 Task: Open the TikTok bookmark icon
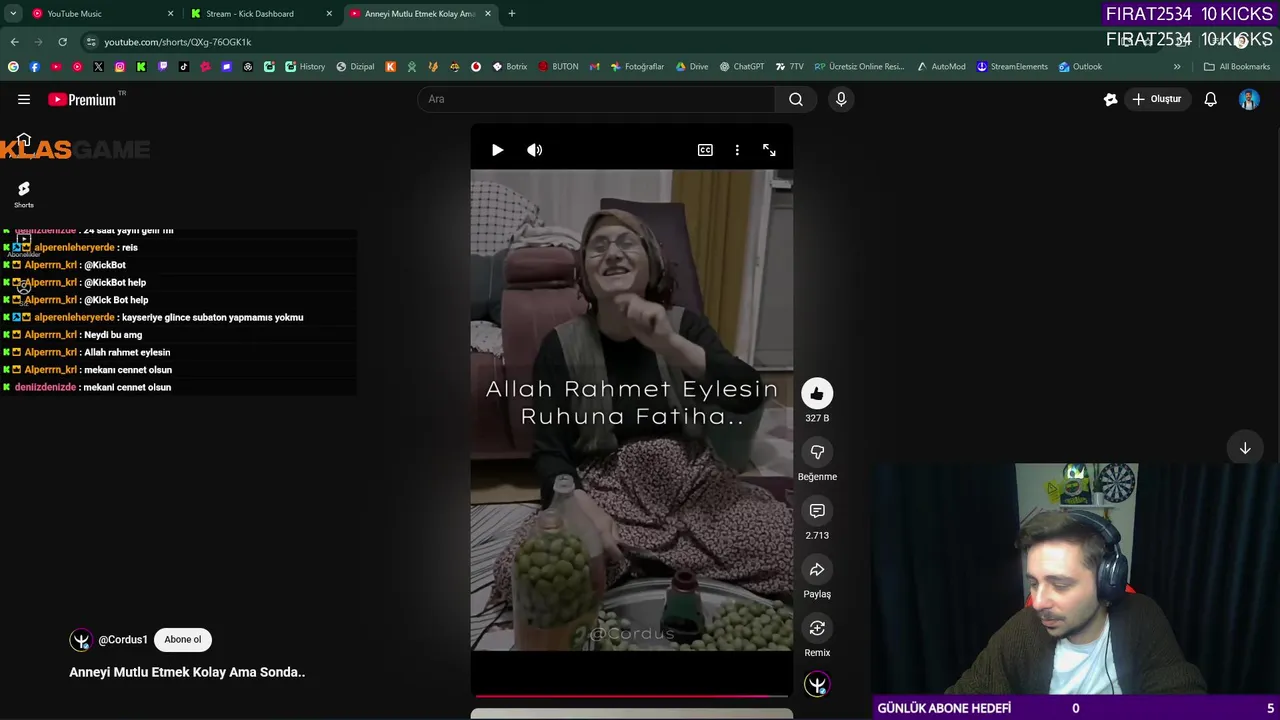(184, 67)
